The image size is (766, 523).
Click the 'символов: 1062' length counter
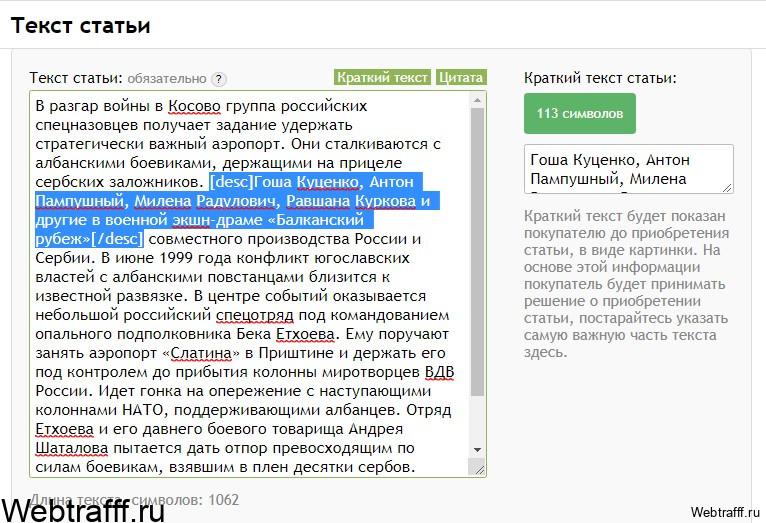pyautogui.click(x=185, y=500)
